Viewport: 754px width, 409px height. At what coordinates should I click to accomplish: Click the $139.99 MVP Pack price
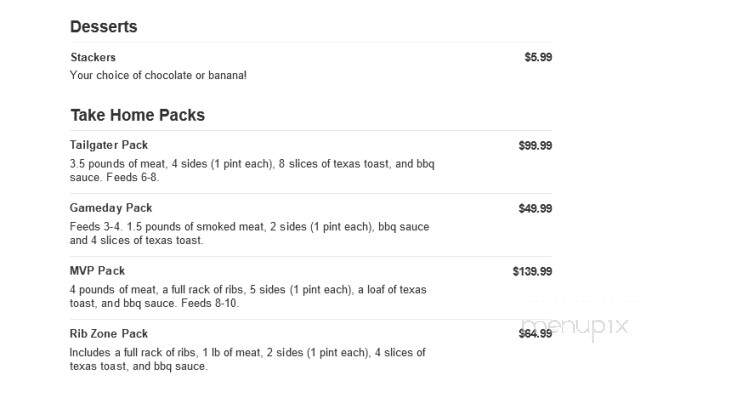(x=532, y=272)
